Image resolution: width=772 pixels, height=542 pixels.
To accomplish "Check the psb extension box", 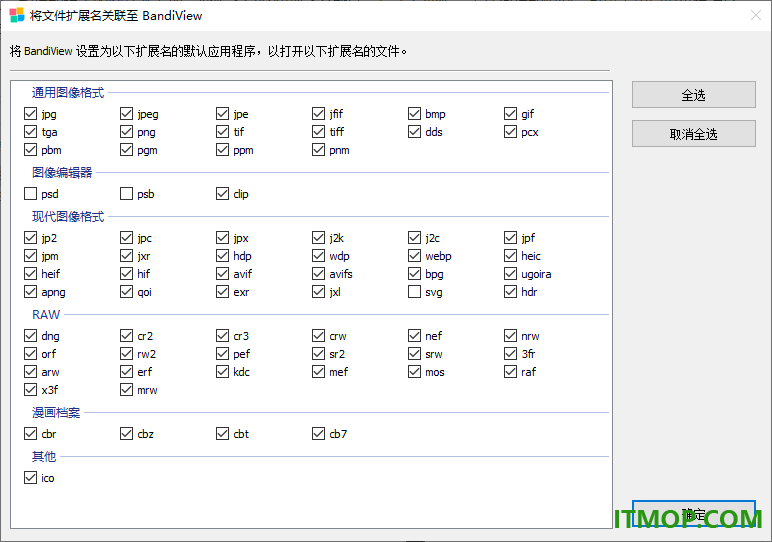I will 127,193.
